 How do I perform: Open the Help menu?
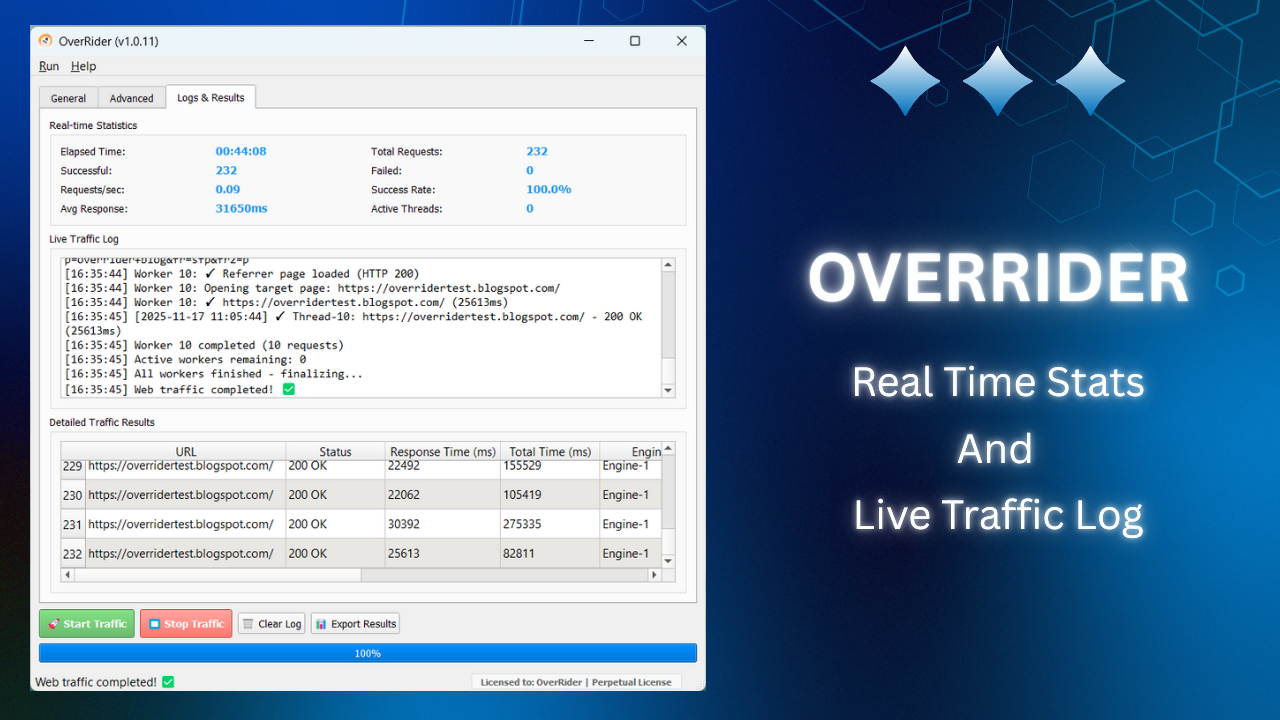[x=83, y=66]
